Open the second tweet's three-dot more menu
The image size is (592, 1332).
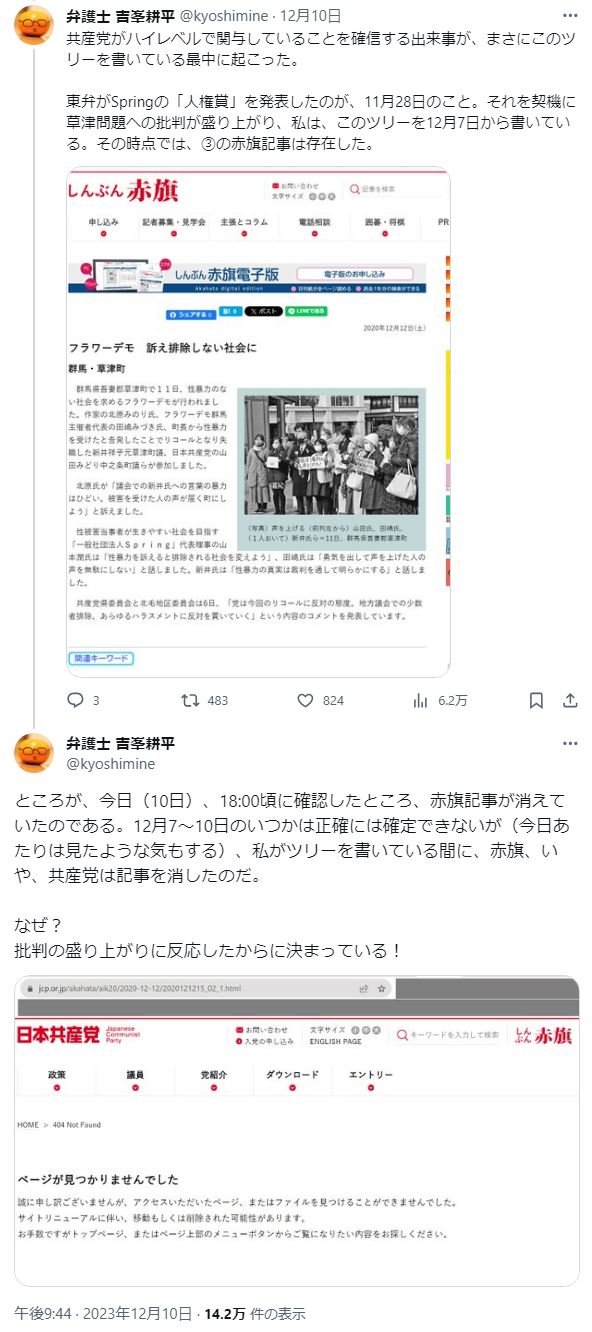570,744
